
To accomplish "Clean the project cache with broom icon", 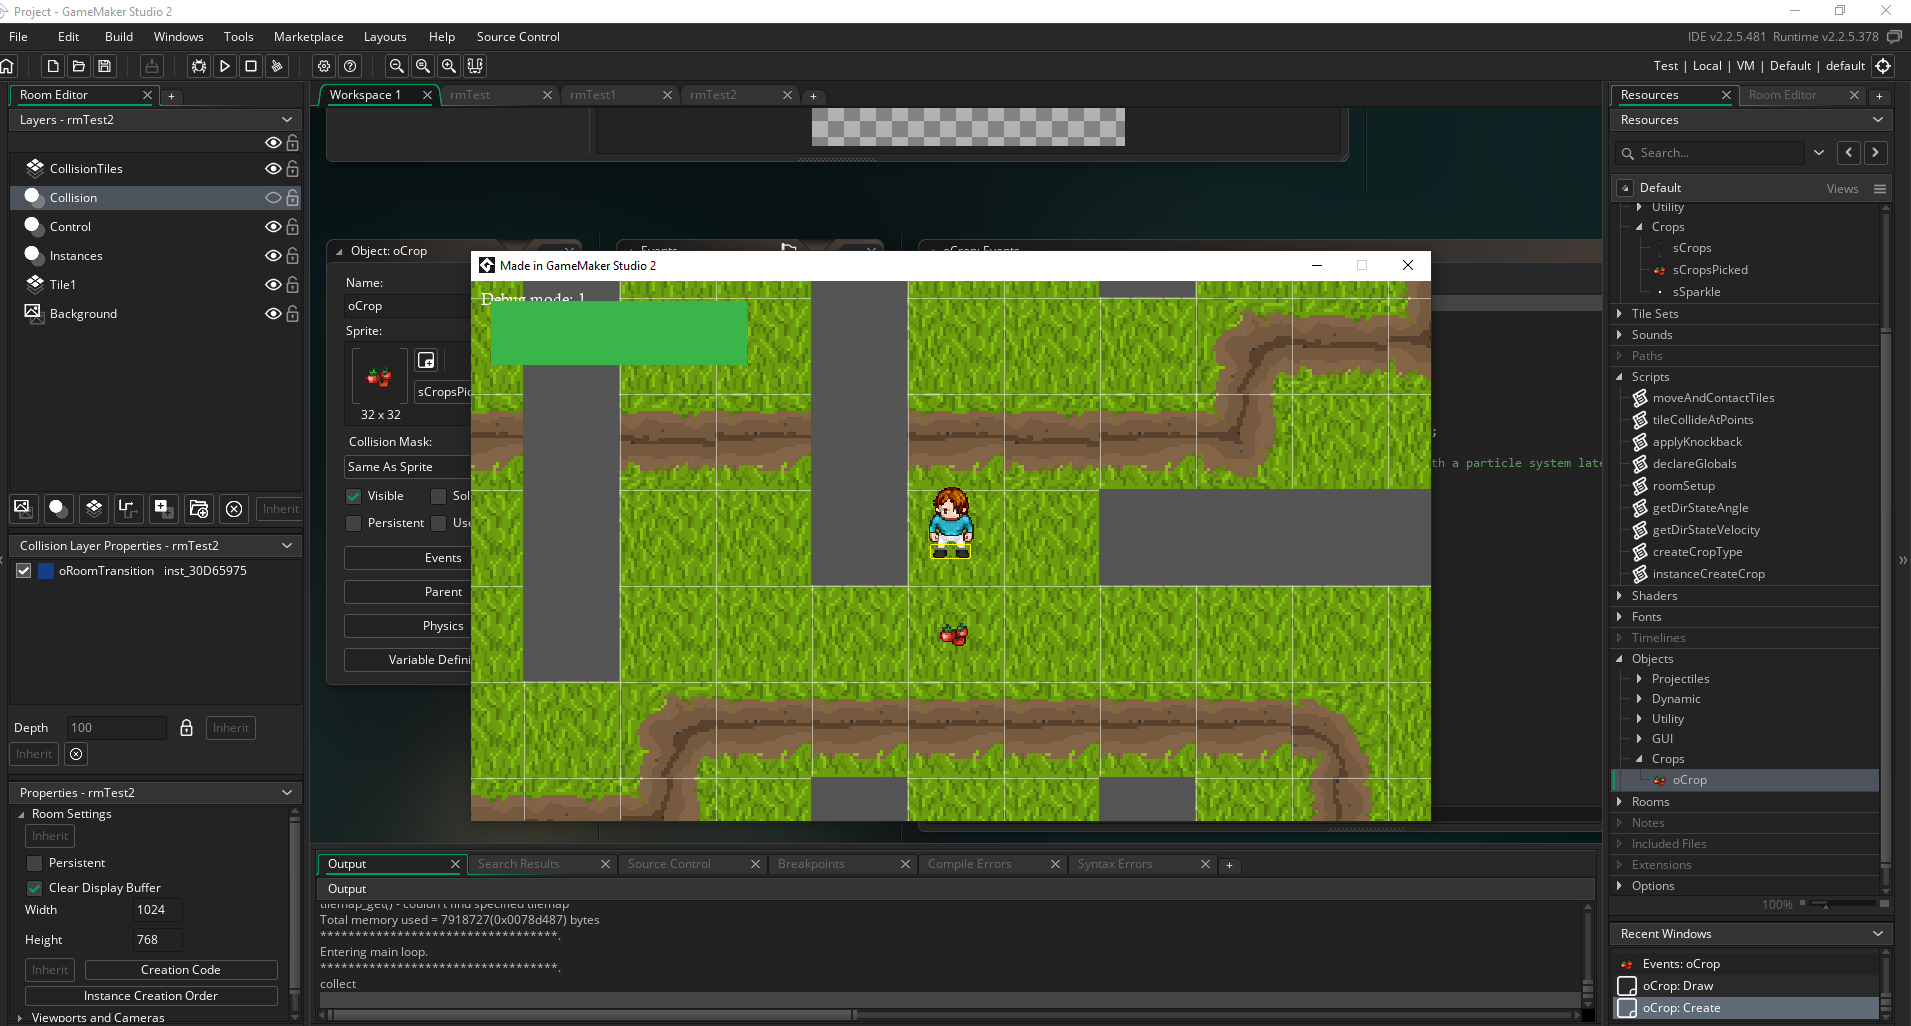I will click(x=277, y=66).
